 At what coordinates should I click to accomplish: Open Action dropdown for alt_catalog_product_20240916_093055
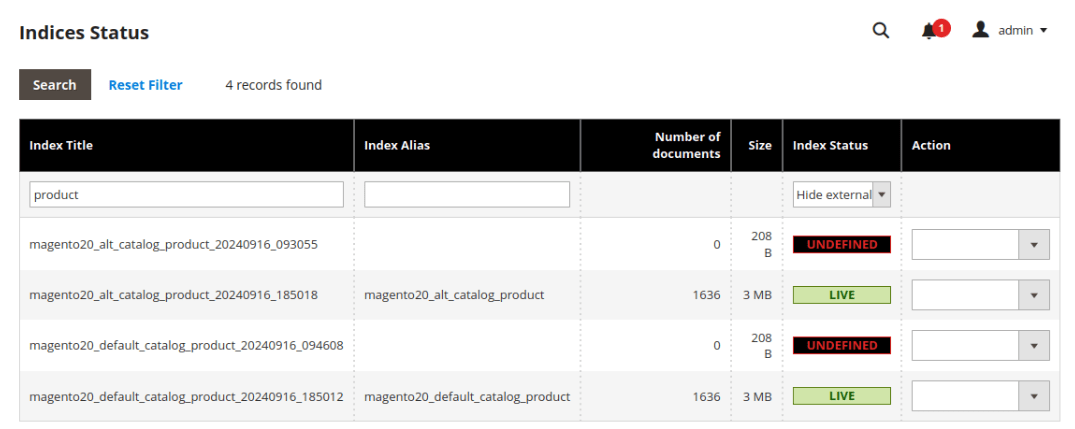click(x=980, y=244)
